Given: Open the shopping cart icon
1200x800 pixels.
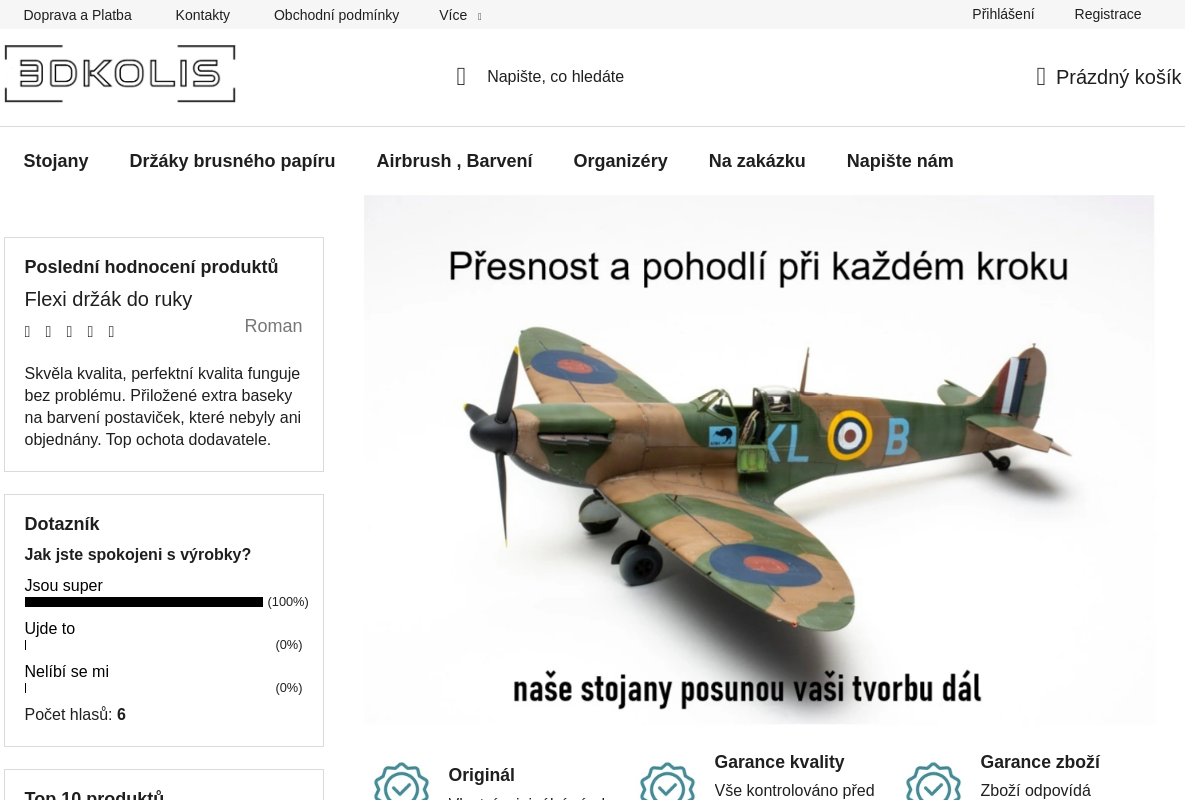Looking at the screenshot, I should pyautogui.click(x=1041, y=76).
